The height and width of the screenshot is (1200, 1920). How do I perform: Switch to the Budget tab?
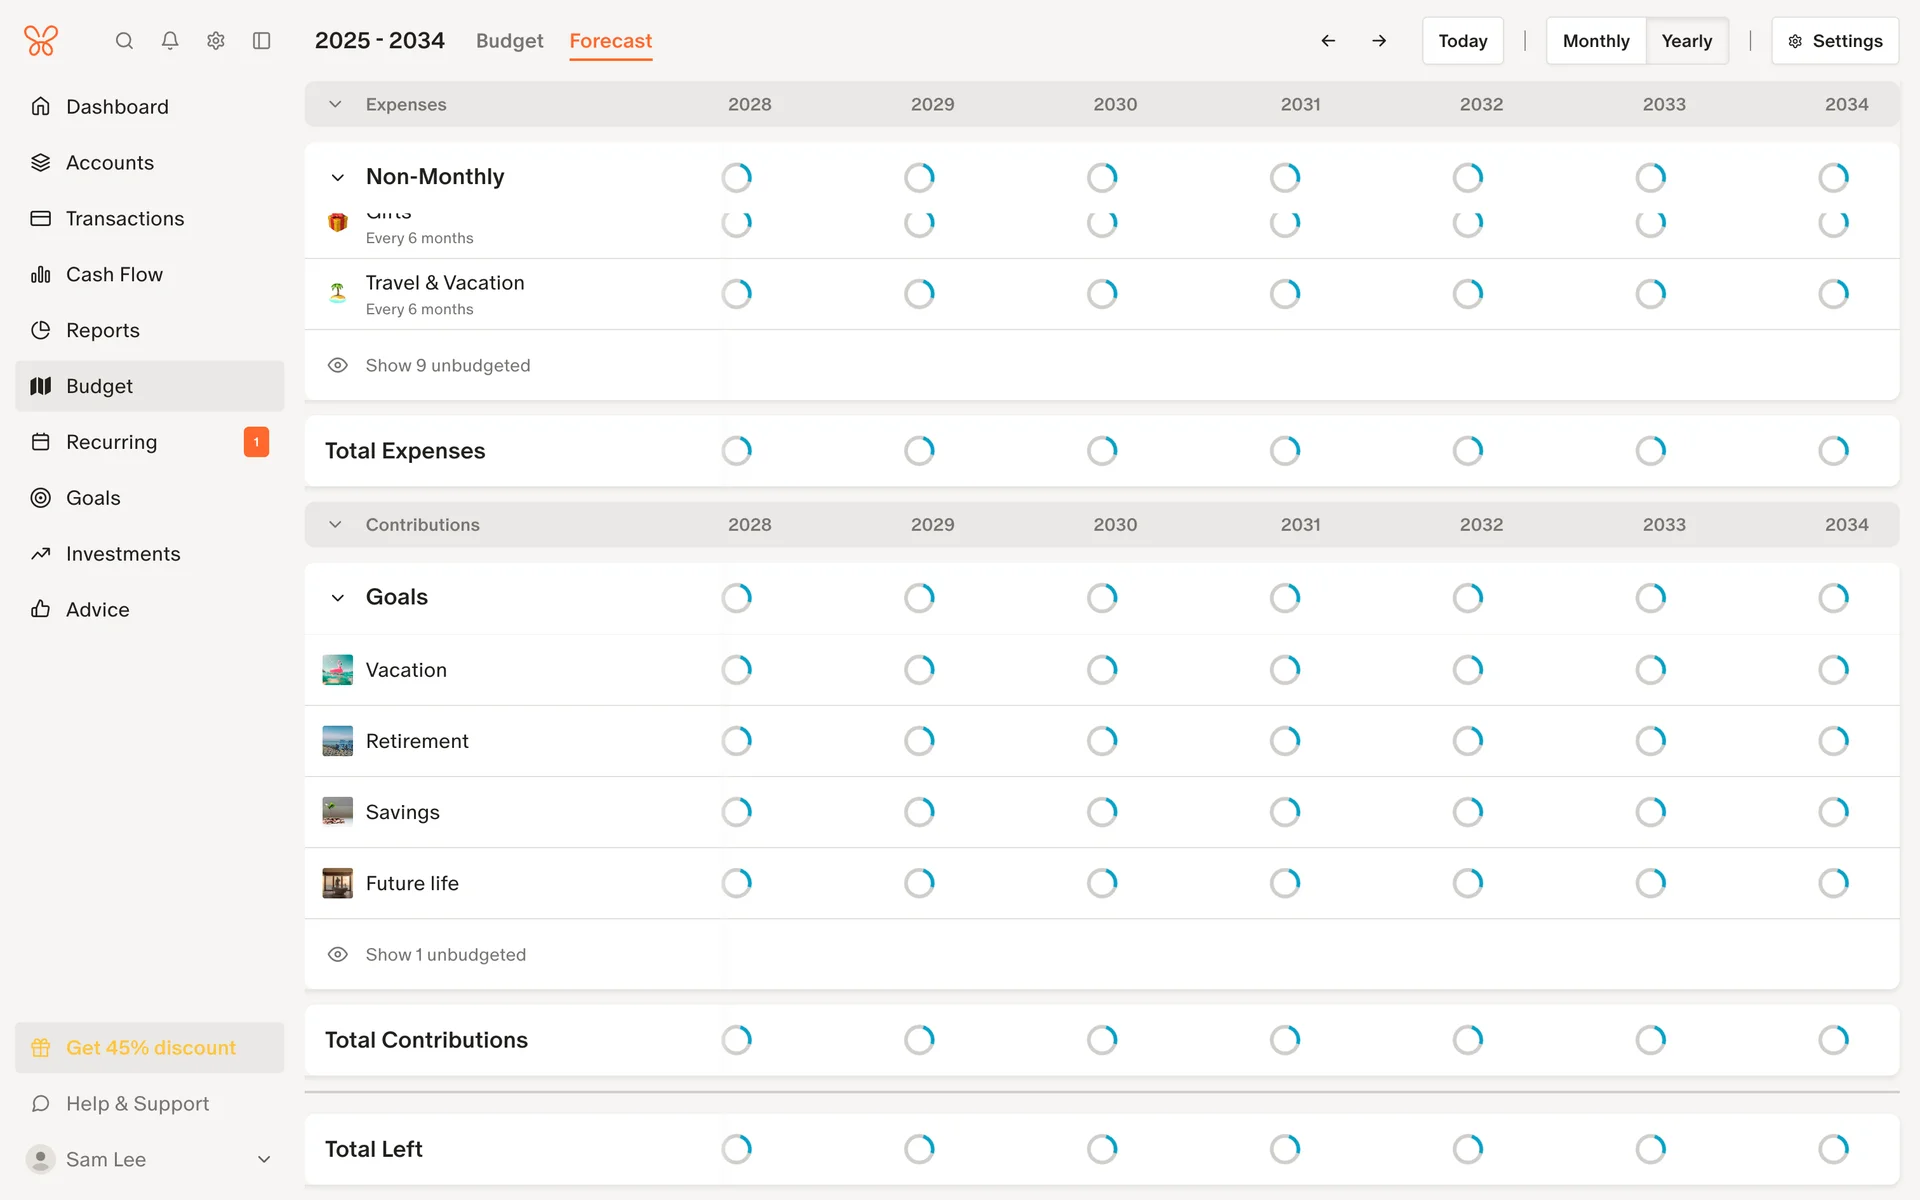tap(509, 41)
